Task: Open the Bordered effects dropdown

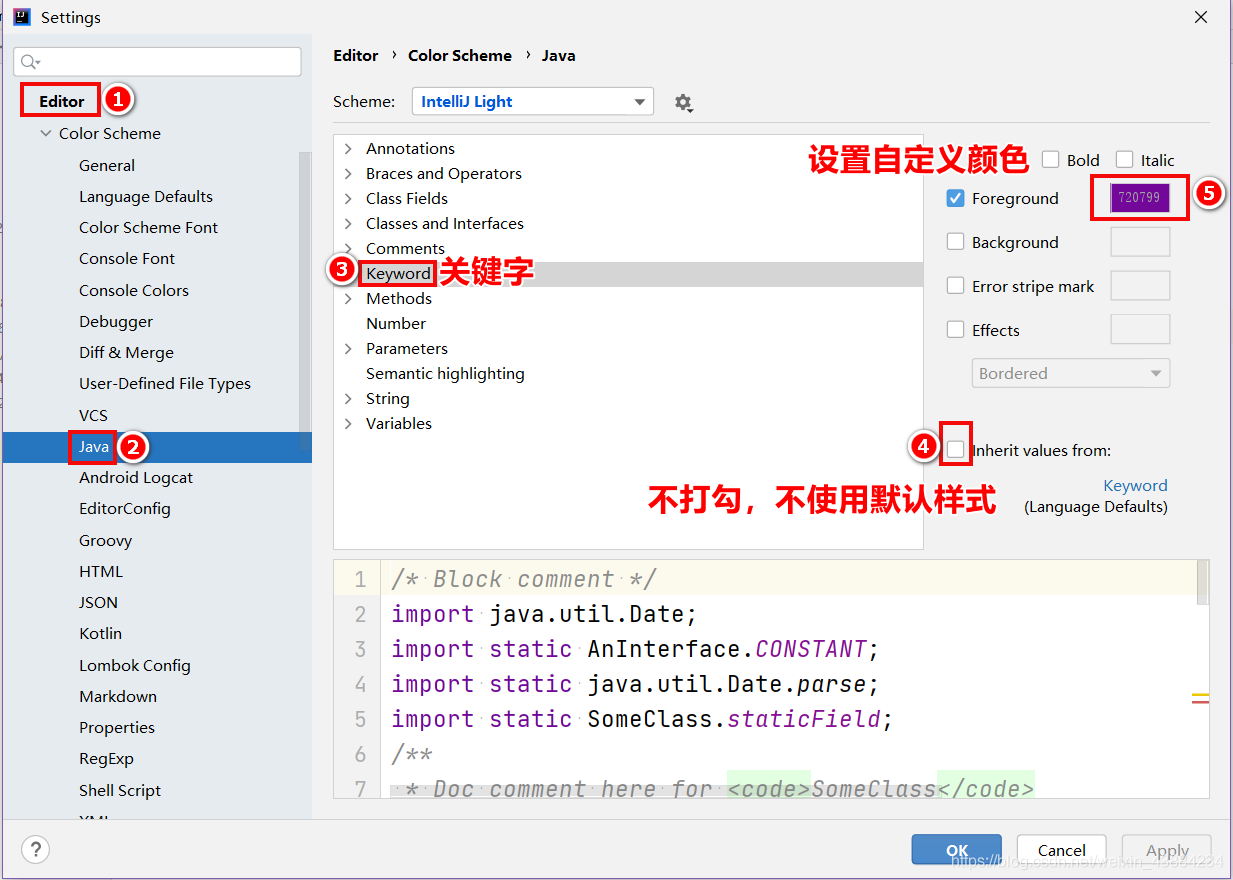Action: click(x=1071, y=373)
